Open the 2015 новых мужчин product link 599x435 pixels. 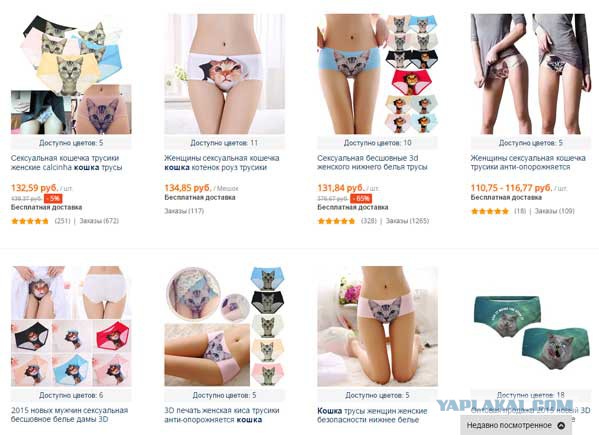[69, 415]
